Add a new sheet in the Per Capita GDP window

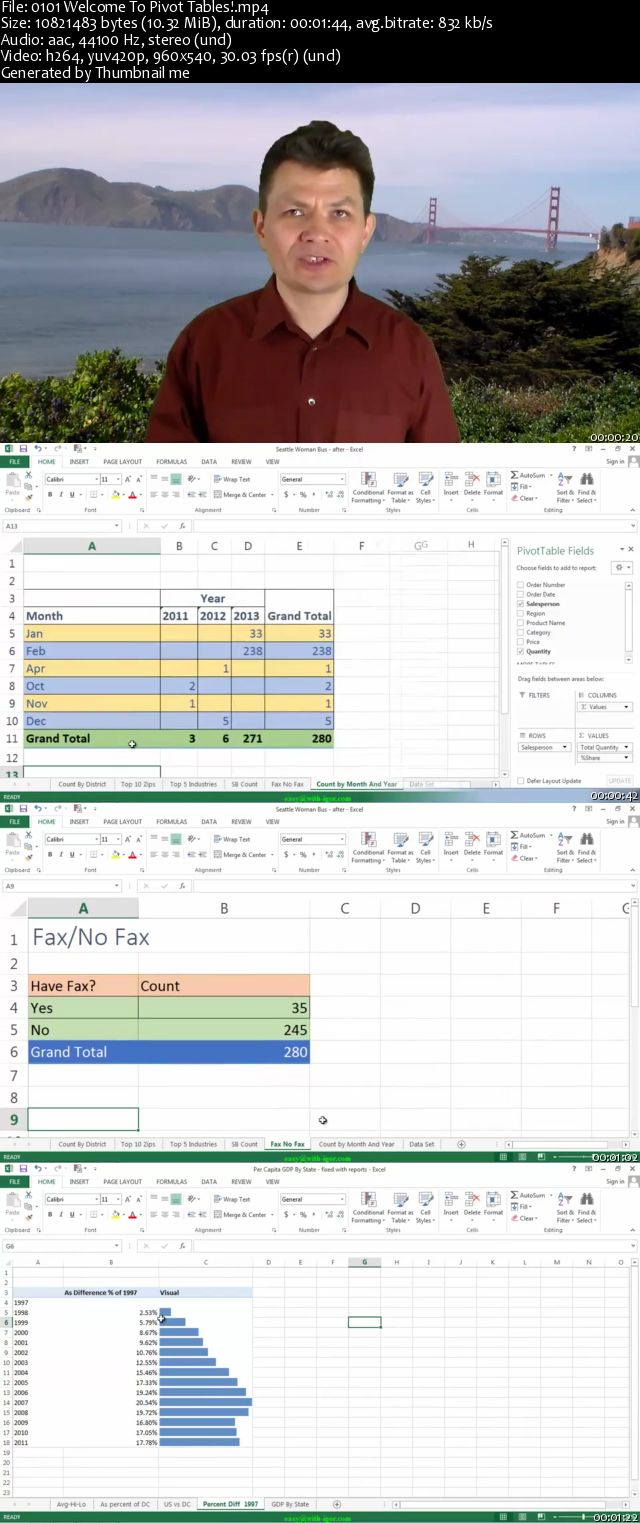(x=336, y=1504)
